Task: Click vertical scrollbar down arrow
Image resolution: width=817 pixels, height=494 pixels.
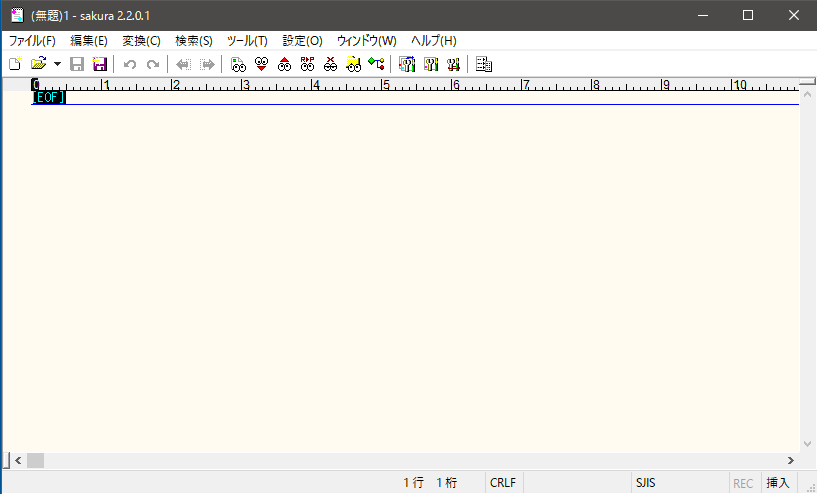Action: pos(808,444)
